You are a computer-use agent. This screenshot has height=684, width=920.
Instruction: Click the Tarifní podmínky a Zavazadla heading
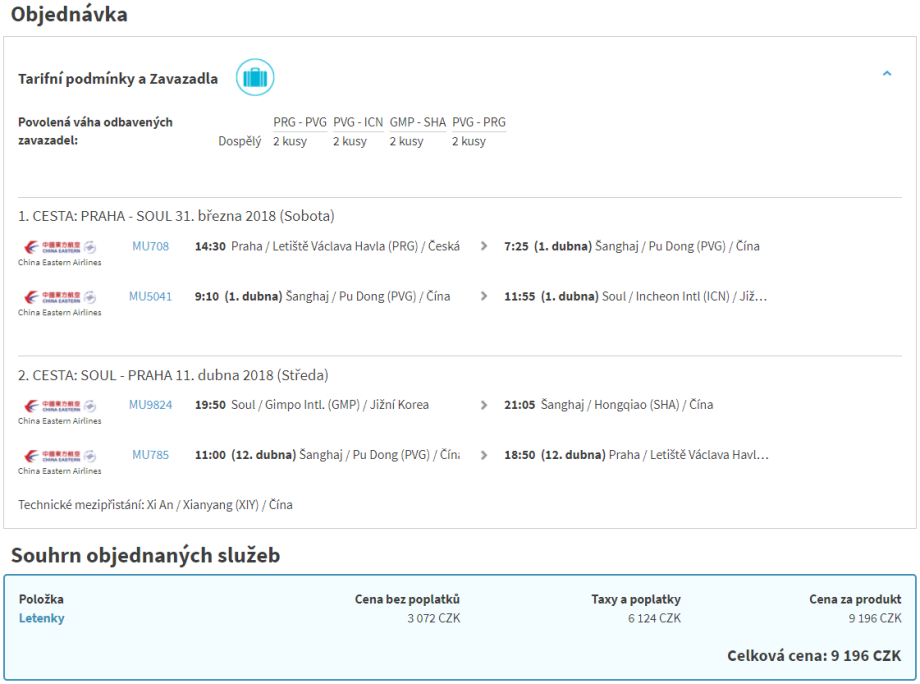tap(118, 79)
